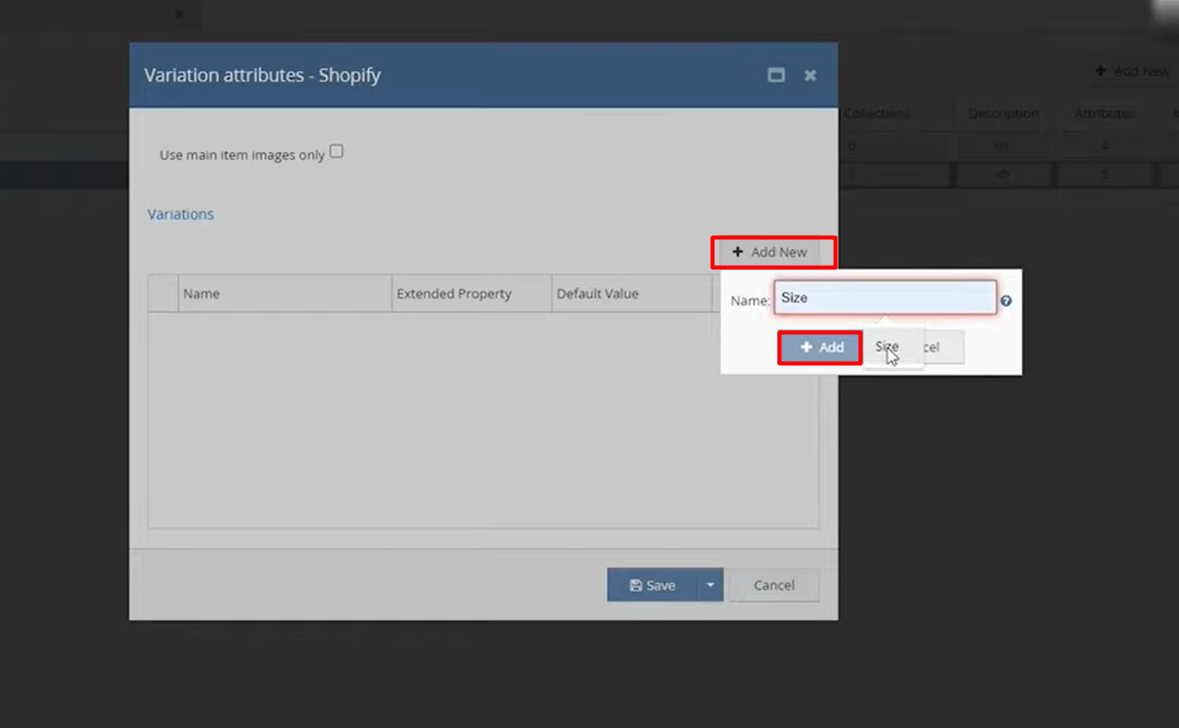Expand the Save dropdown arrow

tap(711, 585)
